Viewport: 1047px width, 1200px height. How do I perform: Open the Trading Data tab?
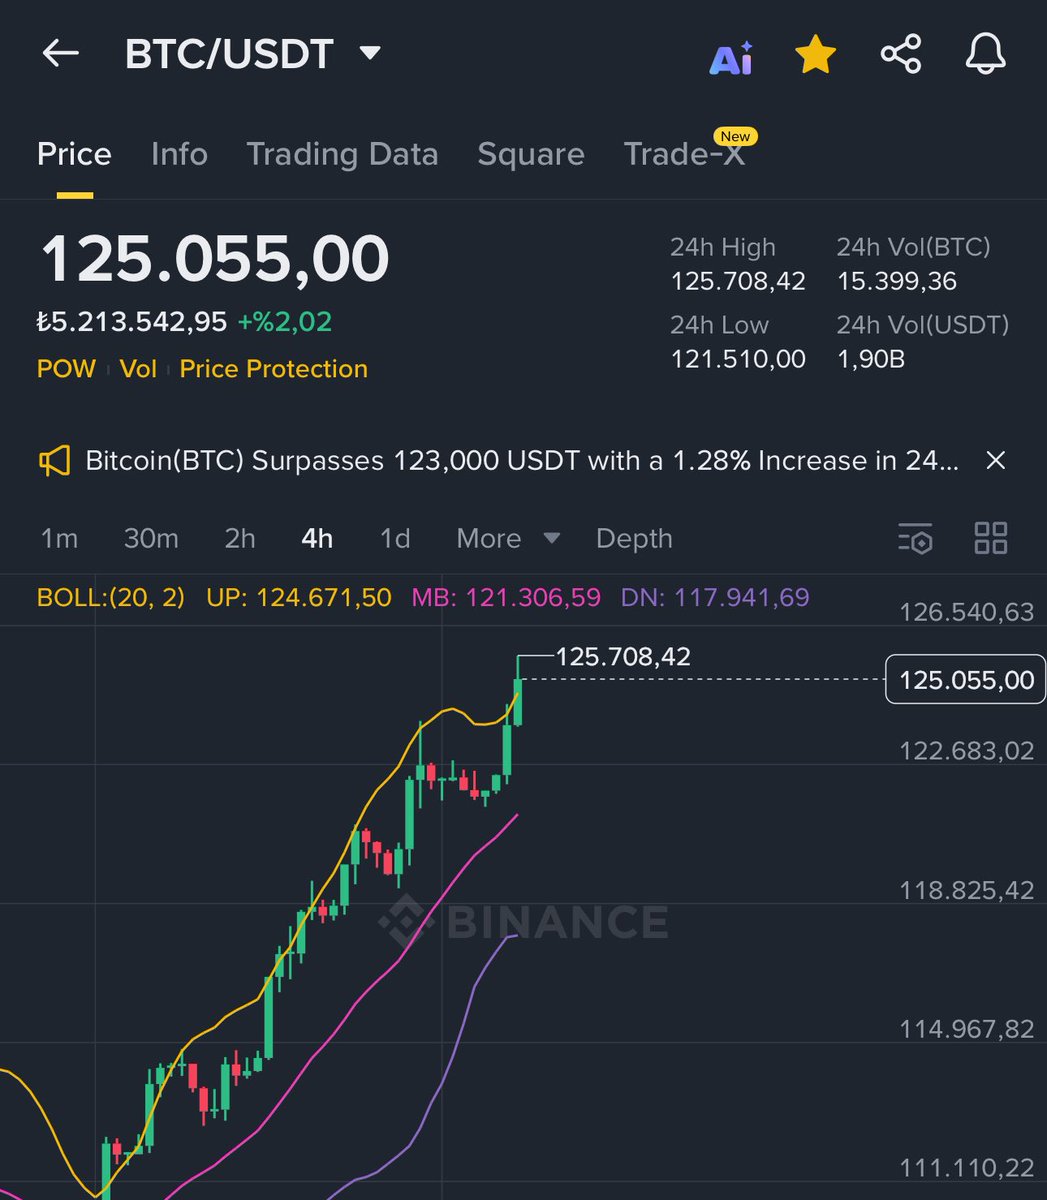pyautogui.click(x=342, y=154)
